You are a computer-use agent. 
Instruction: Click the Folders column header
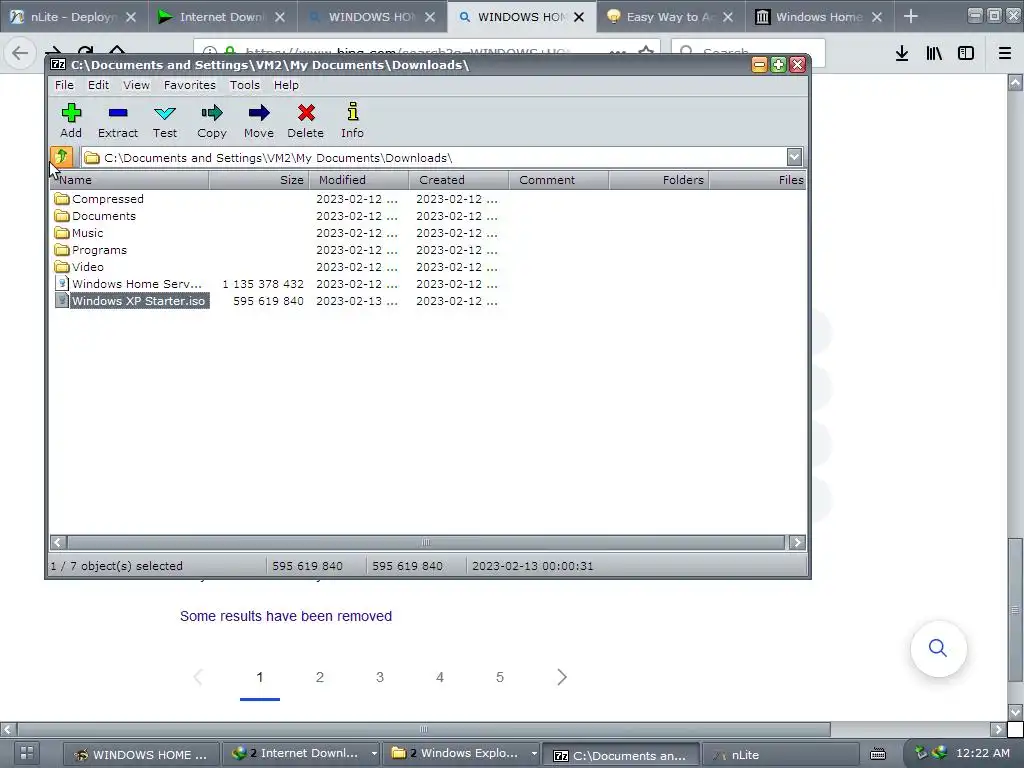[x=659, y=180]
